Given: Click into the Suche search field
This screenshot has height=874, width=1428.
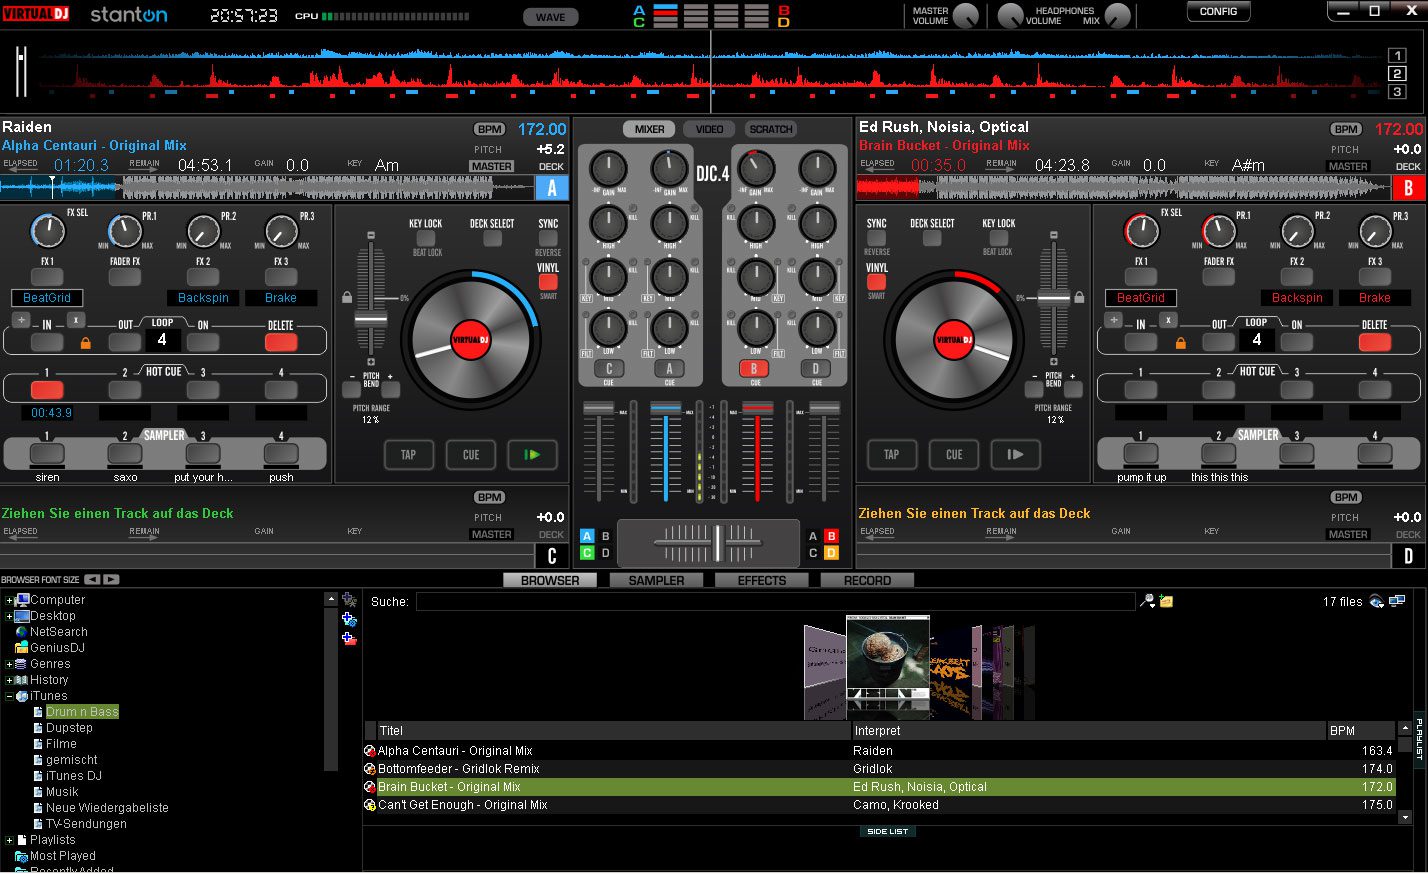Looking at the screenshot, I should pos(775,602).
